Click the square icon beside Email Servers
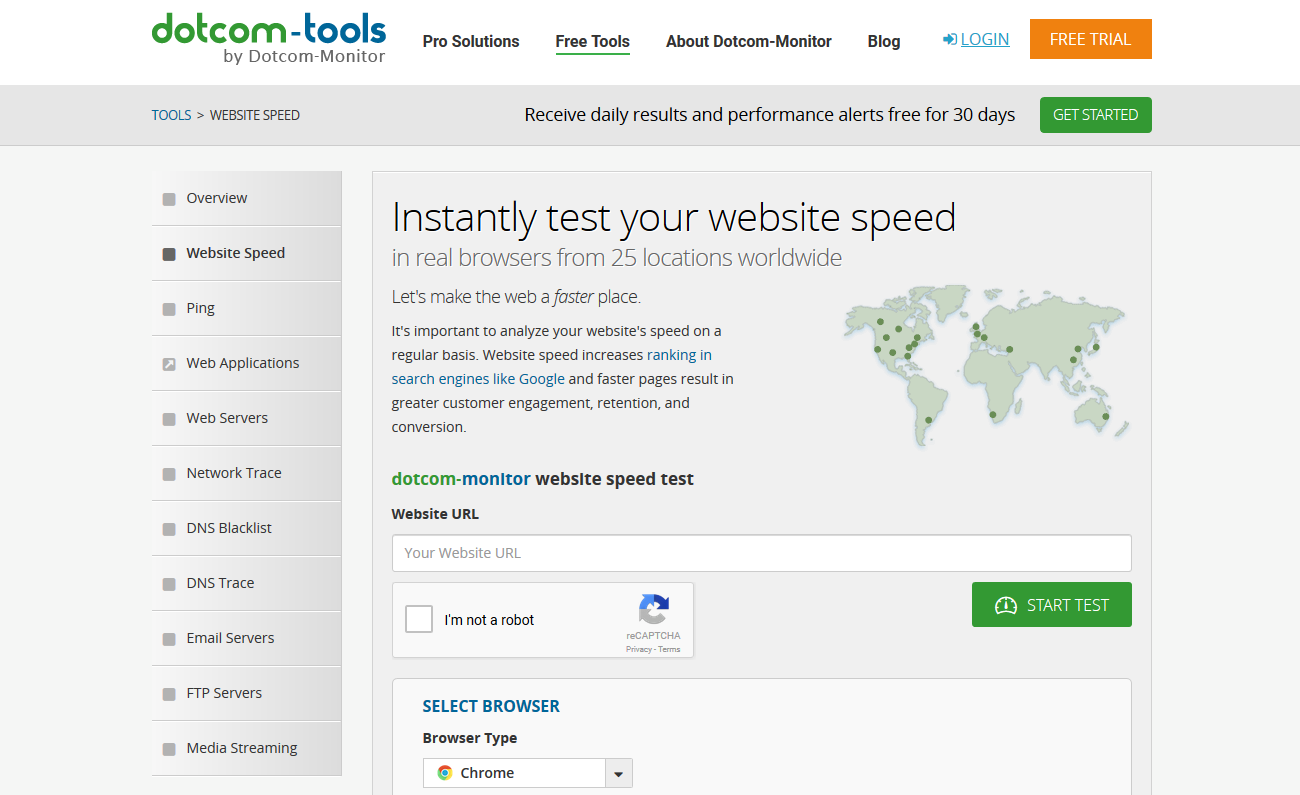 click(x=169, y=639)
